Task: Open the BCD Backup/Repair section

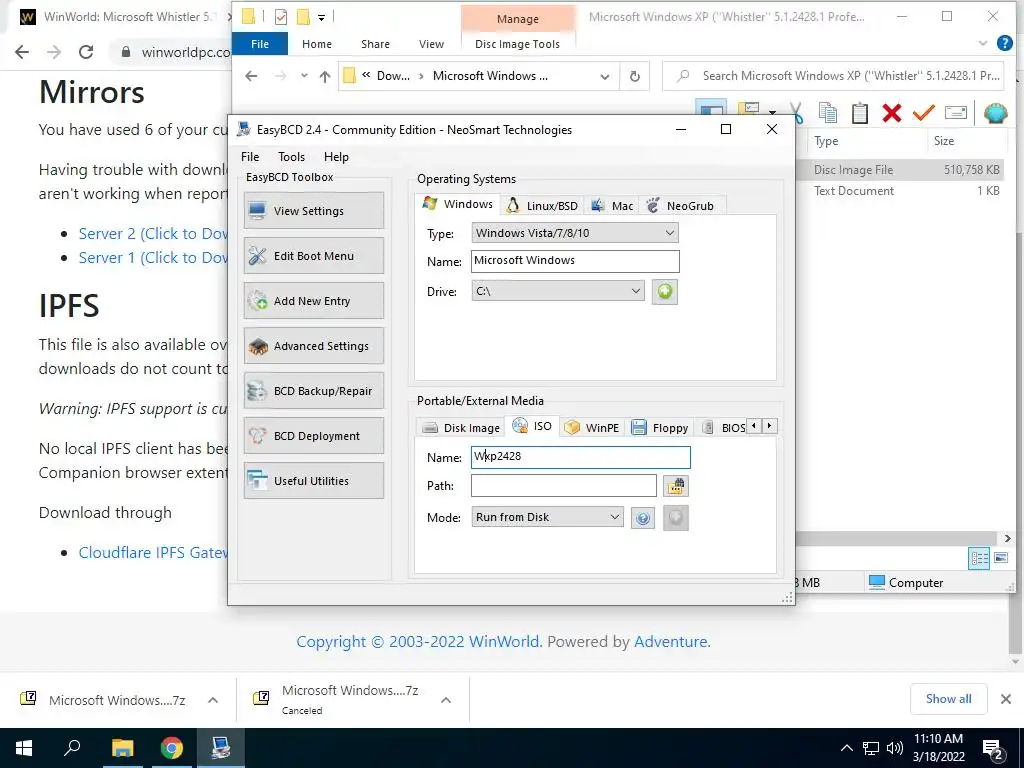Action: pyautogui.click(x=313, y=391)
